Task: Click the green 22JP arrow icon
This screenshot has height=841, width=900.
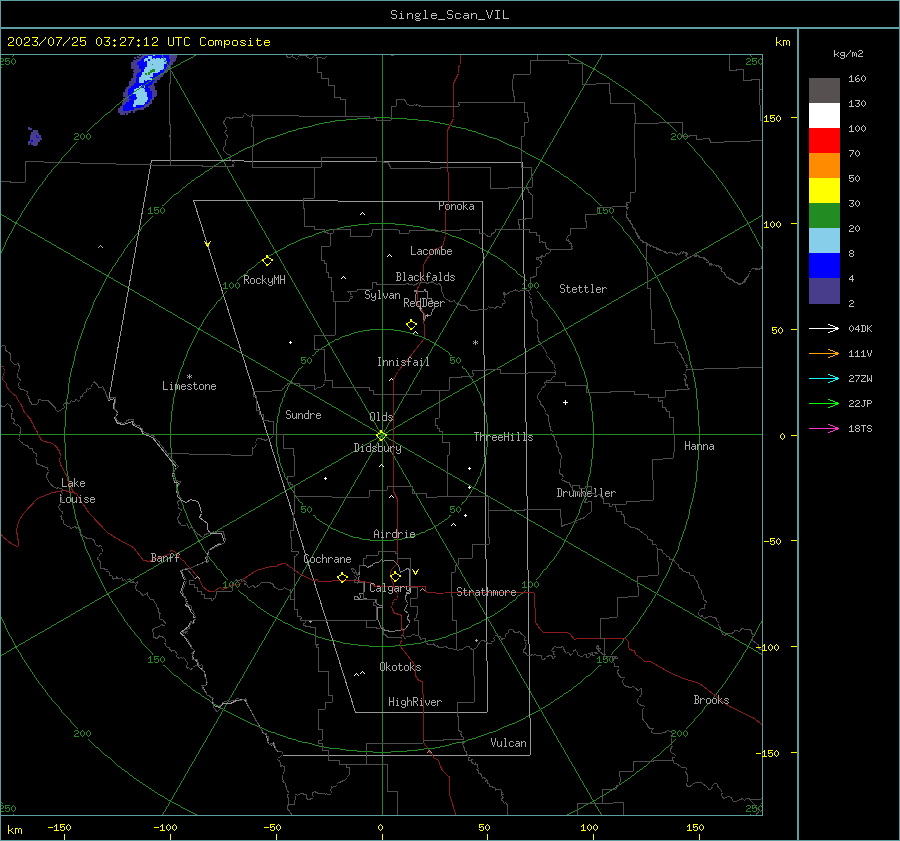Action: pyautogui.click(x=824, y=404)
